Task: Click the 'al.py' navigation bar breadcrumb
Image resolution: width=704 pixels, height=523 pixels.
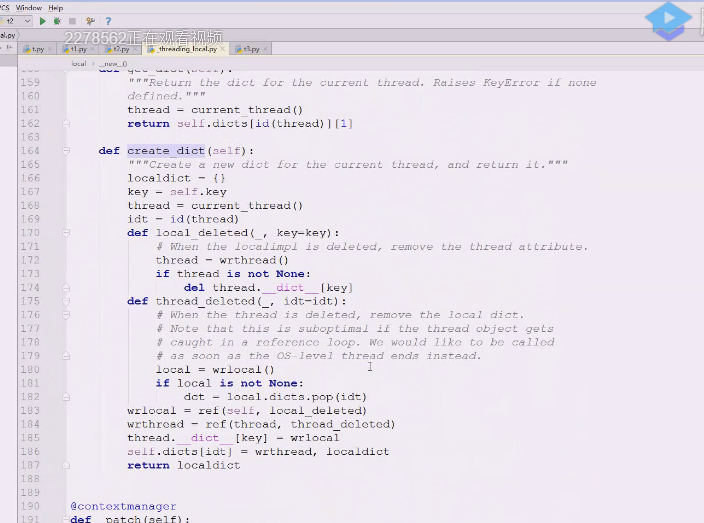Action: pyautogui.click(x=8, y=35)
